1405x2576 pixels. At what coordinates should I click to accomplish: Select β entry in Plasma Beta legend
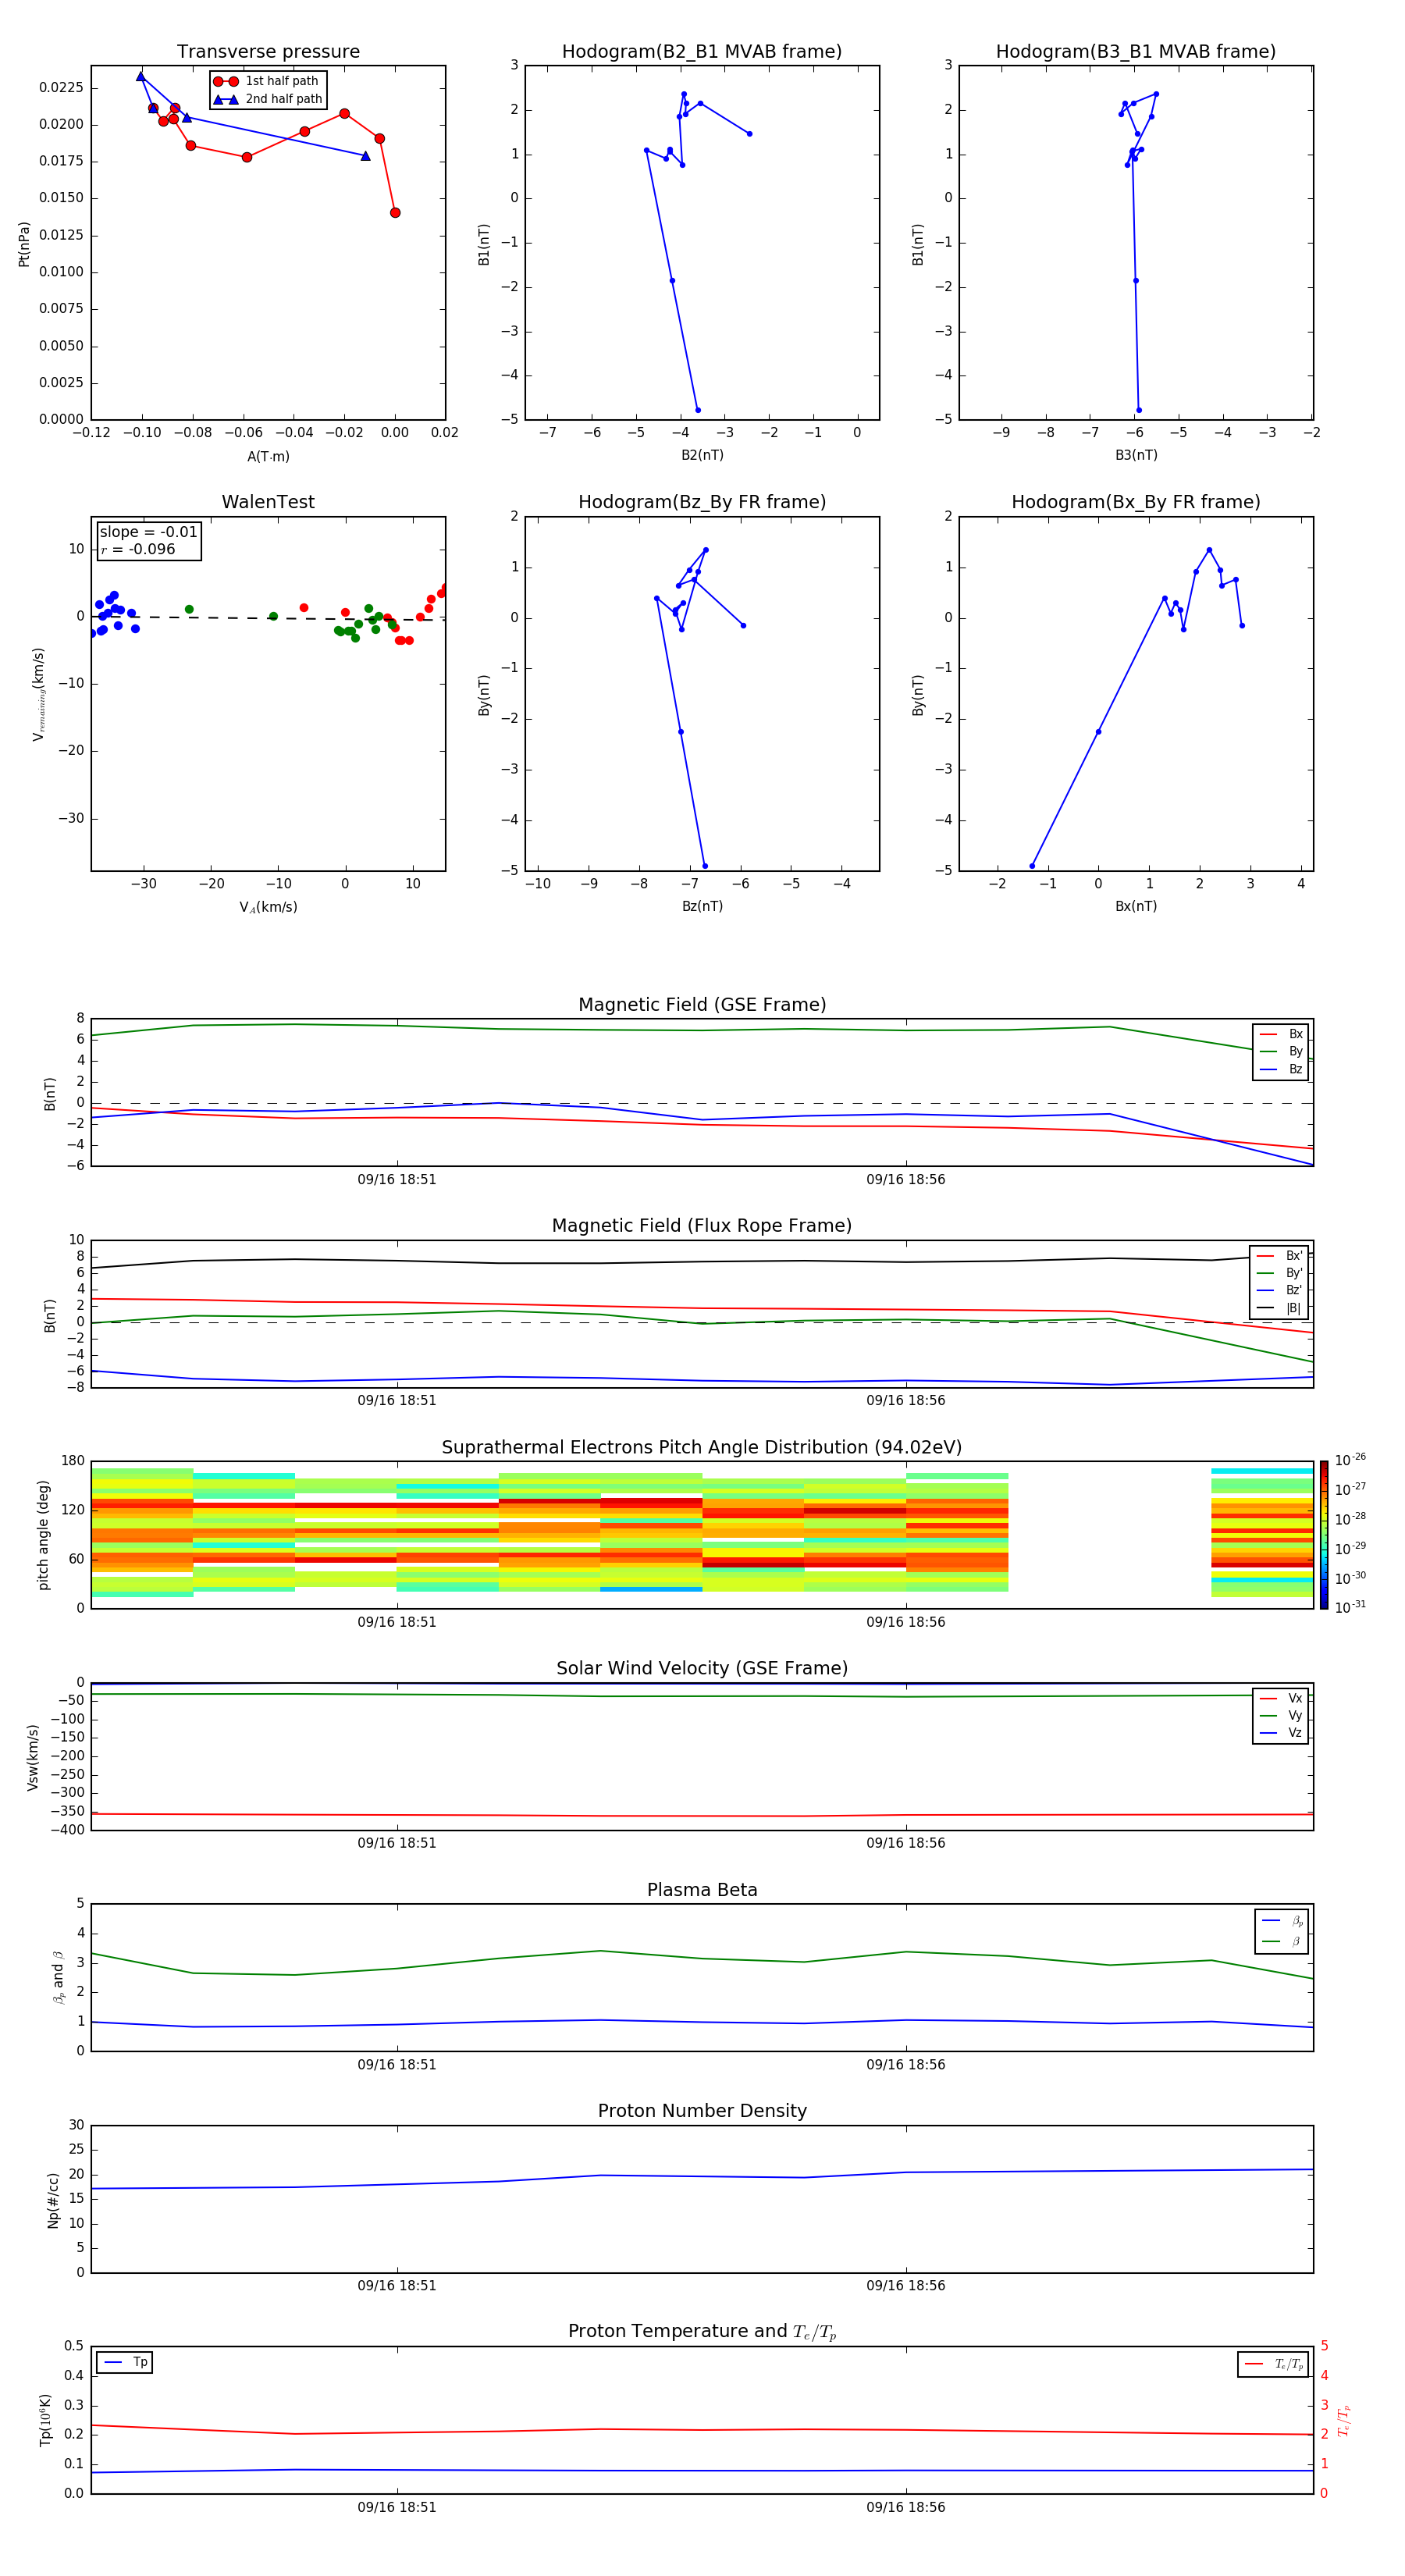[1282, 1942]
